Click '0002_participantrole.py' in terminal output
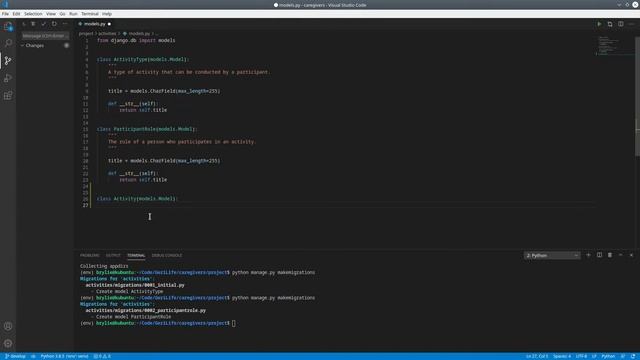This screenshot has height=360, width=640. pyautogui.click(x=174, y=311)
